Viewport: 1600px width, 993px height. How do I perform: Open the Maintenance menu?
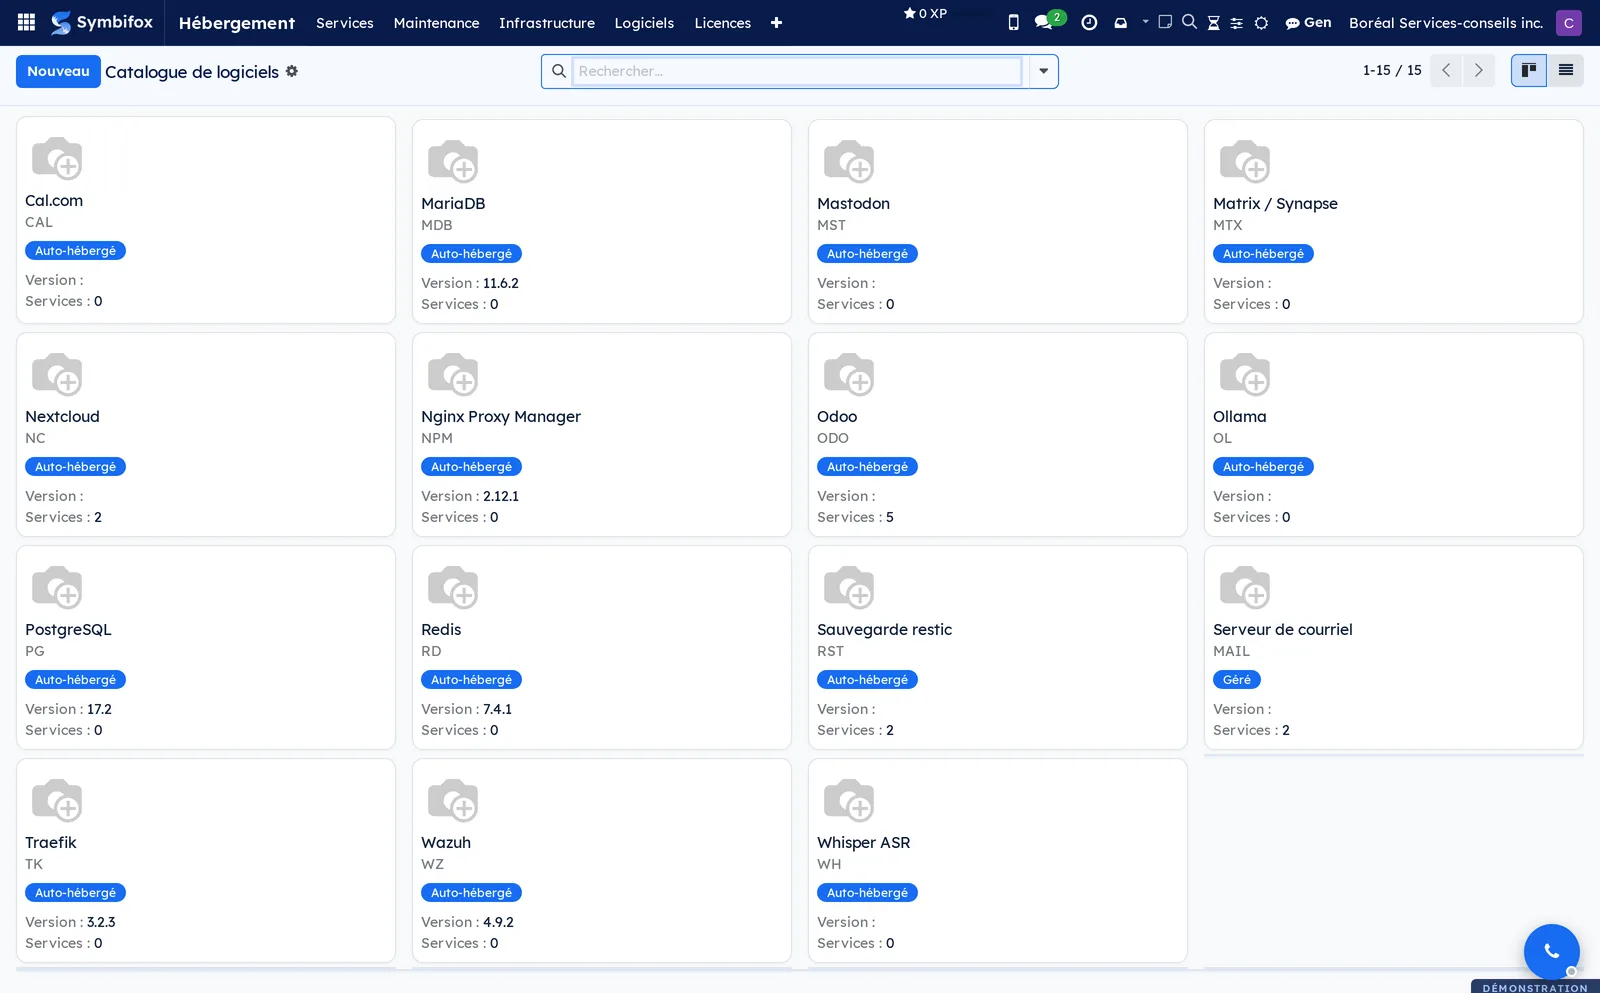point(436,22)
